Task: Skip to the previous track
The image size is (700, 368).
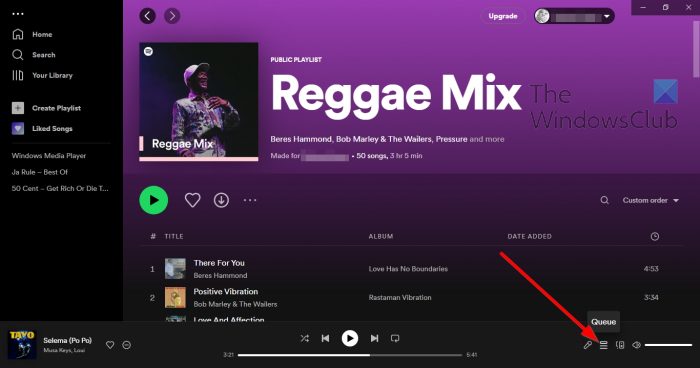Action: (325, 339)
